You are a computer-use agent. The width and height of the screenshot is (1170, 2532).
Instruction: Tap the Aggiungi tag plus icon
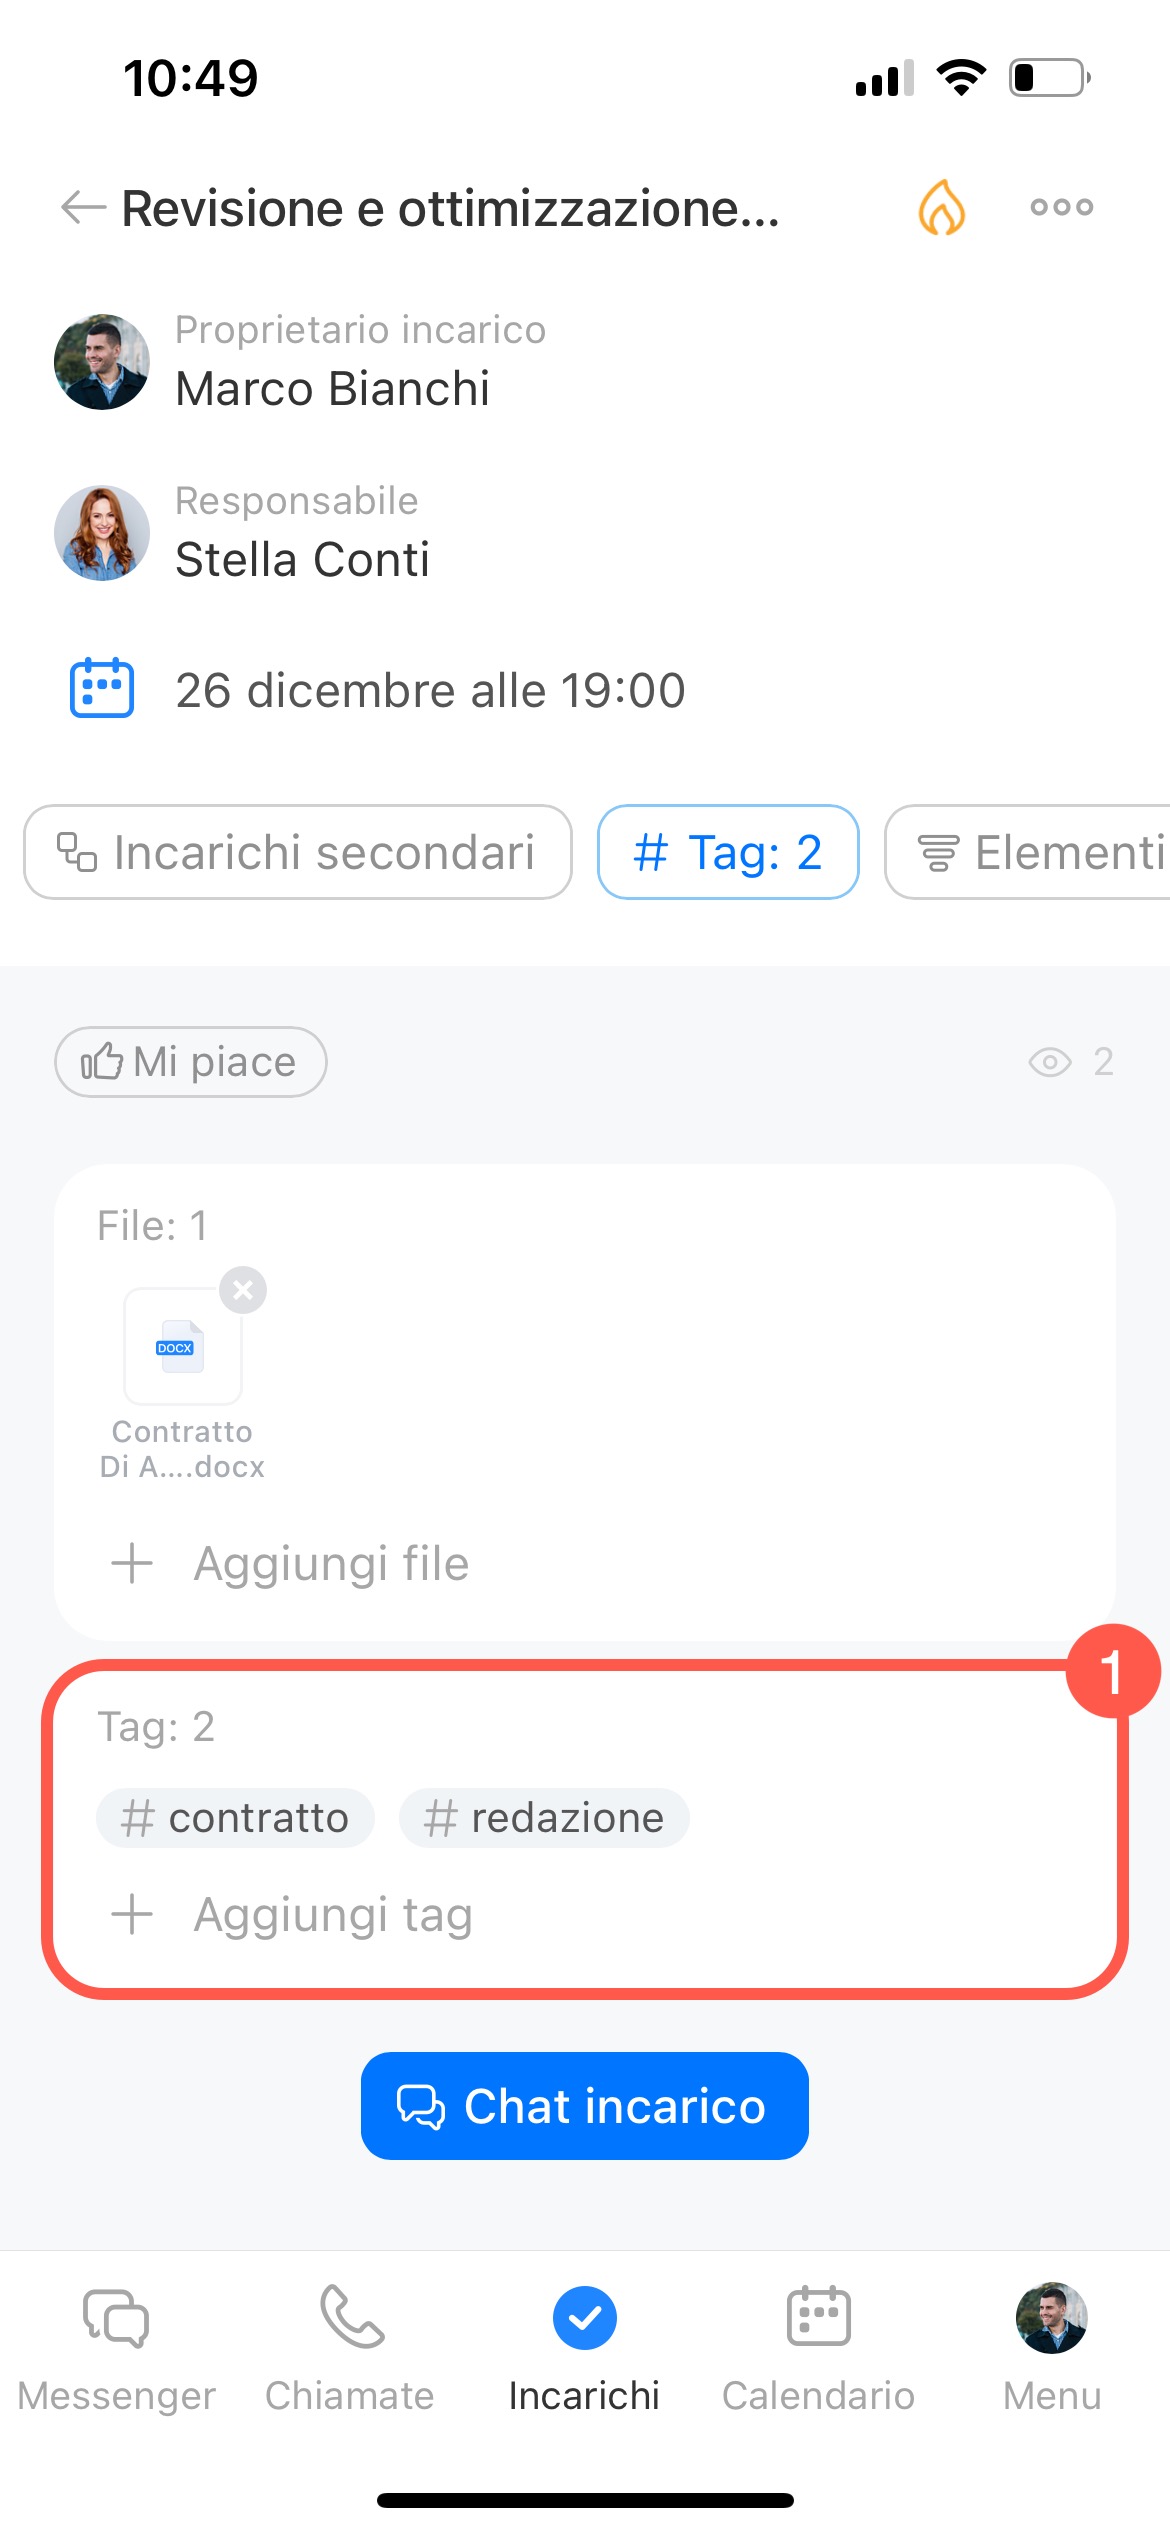[x=132, y=1915]
